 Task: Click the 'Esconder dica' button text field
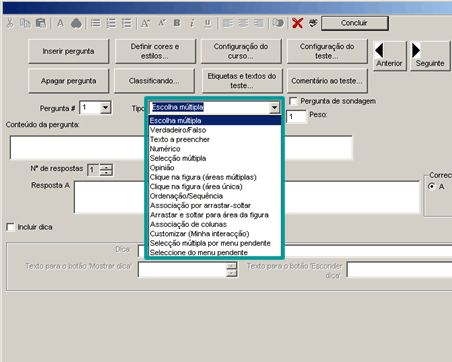coord(399,270)
